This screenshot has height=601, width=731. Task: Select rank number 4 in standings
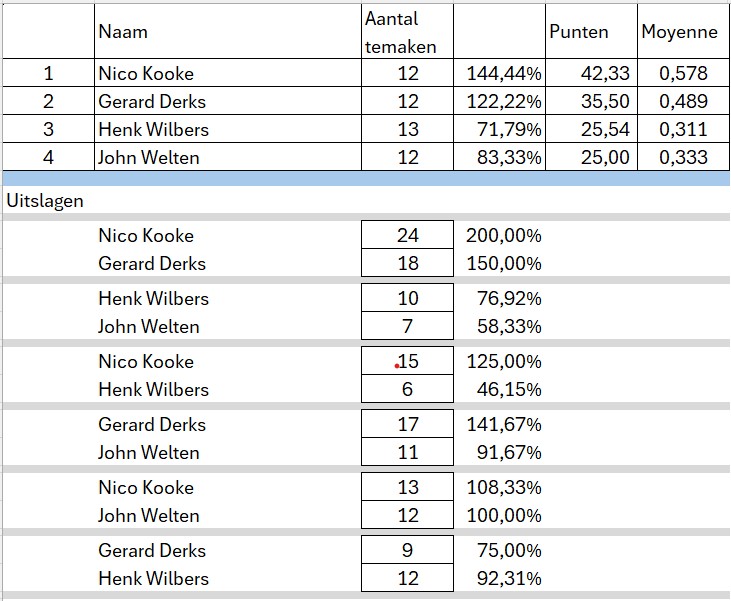point(47,157)
